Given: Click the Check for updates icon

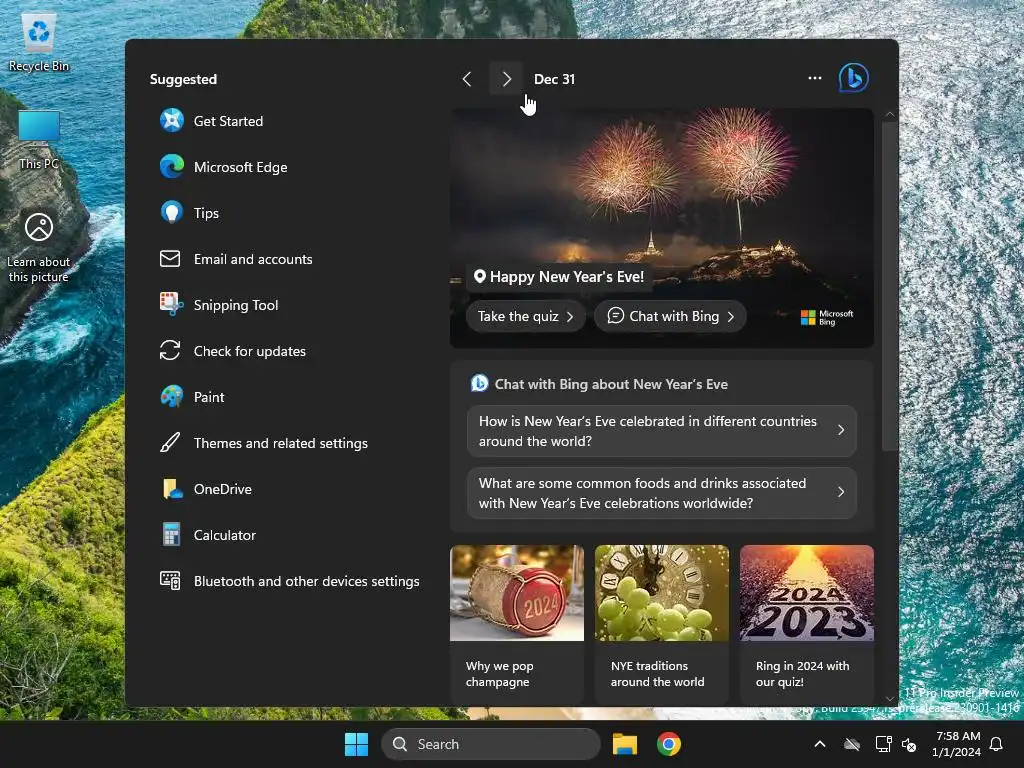Looking at the screenshot, I should point(170,350).
